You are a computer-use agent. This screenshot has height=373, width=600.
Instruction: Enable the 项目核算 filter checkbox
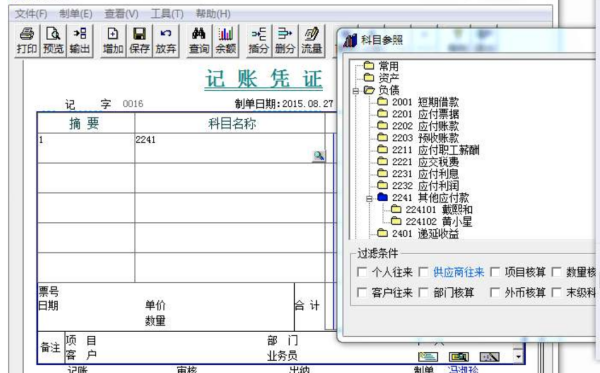pos(495,272)
